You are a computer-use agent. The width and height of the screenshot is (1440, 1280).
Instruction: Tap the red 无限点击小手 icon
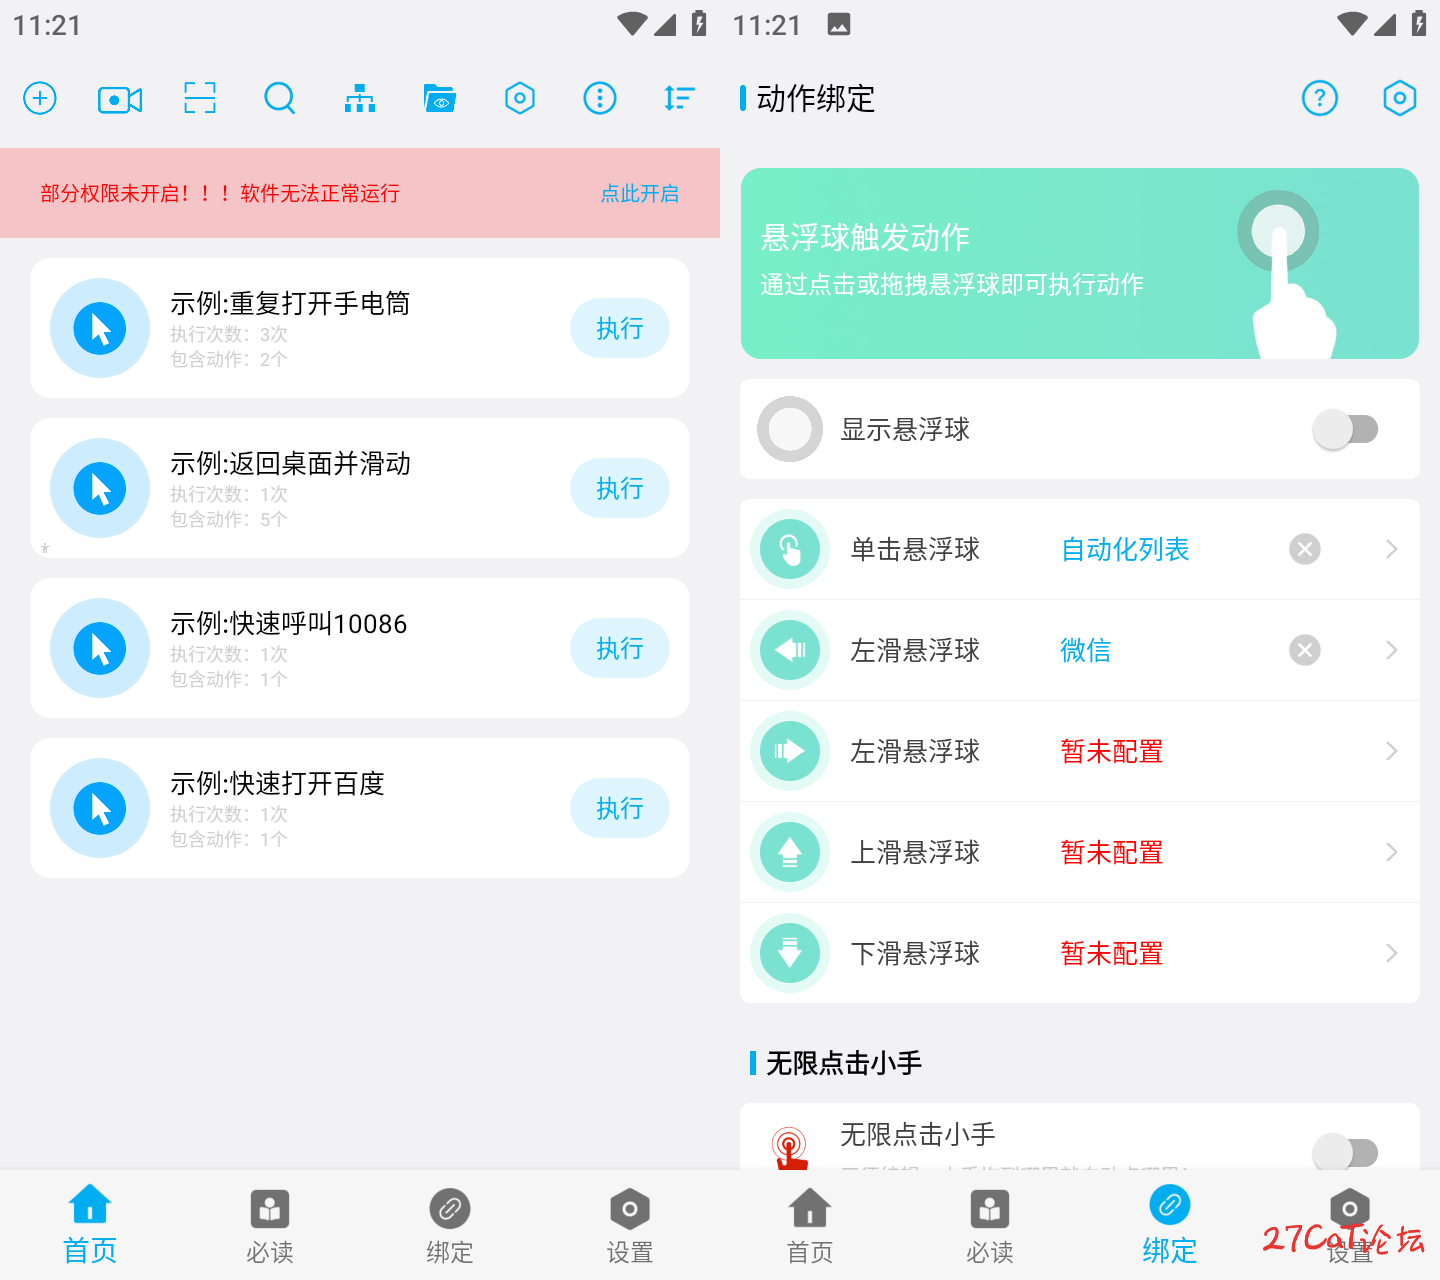pos(790,1148)
